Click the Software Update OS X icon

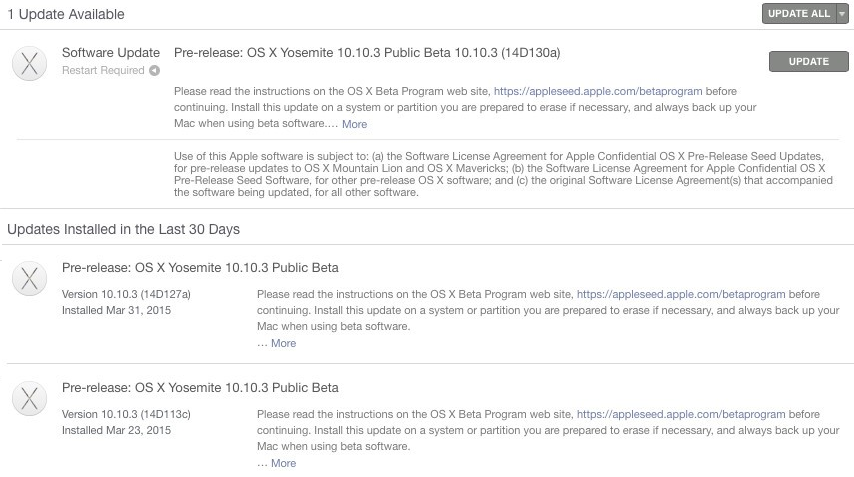[29, 63]
